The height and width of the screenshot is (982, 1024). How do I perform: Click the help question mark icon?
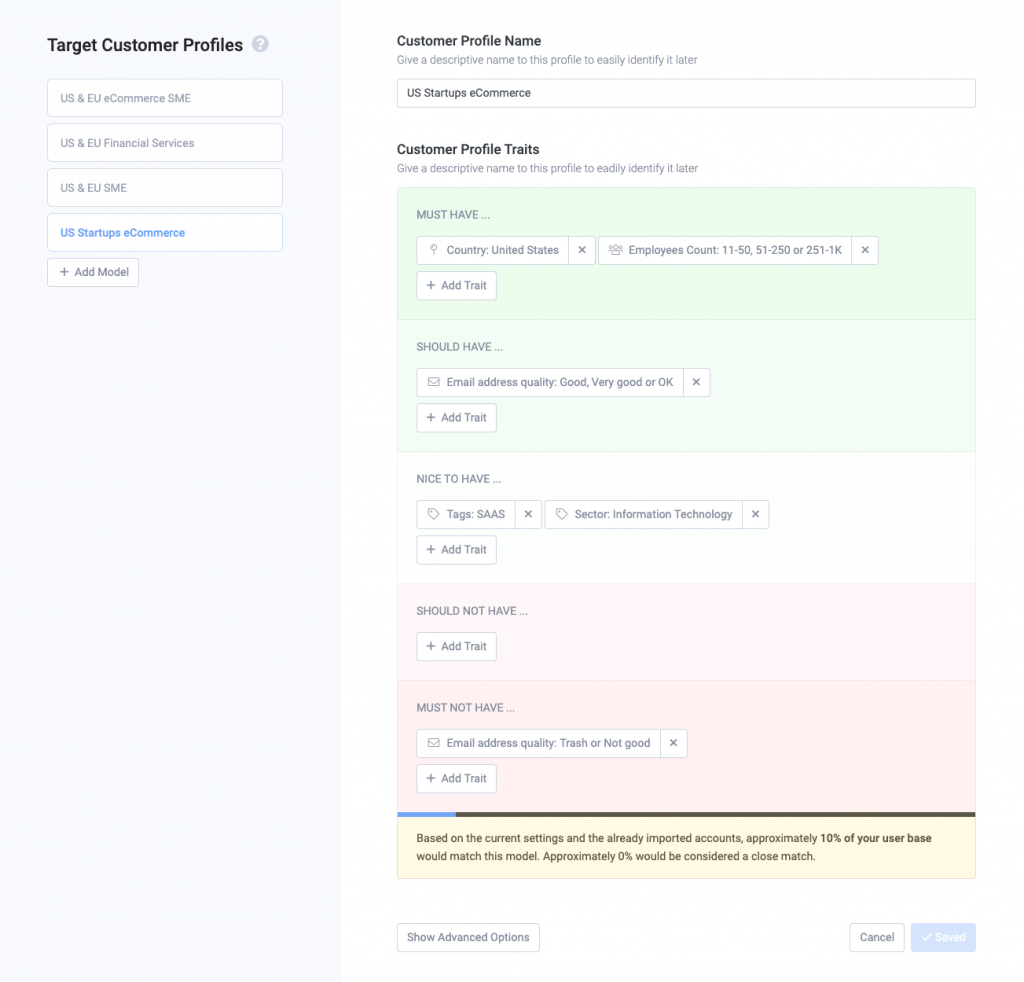(x=260, y=44)
